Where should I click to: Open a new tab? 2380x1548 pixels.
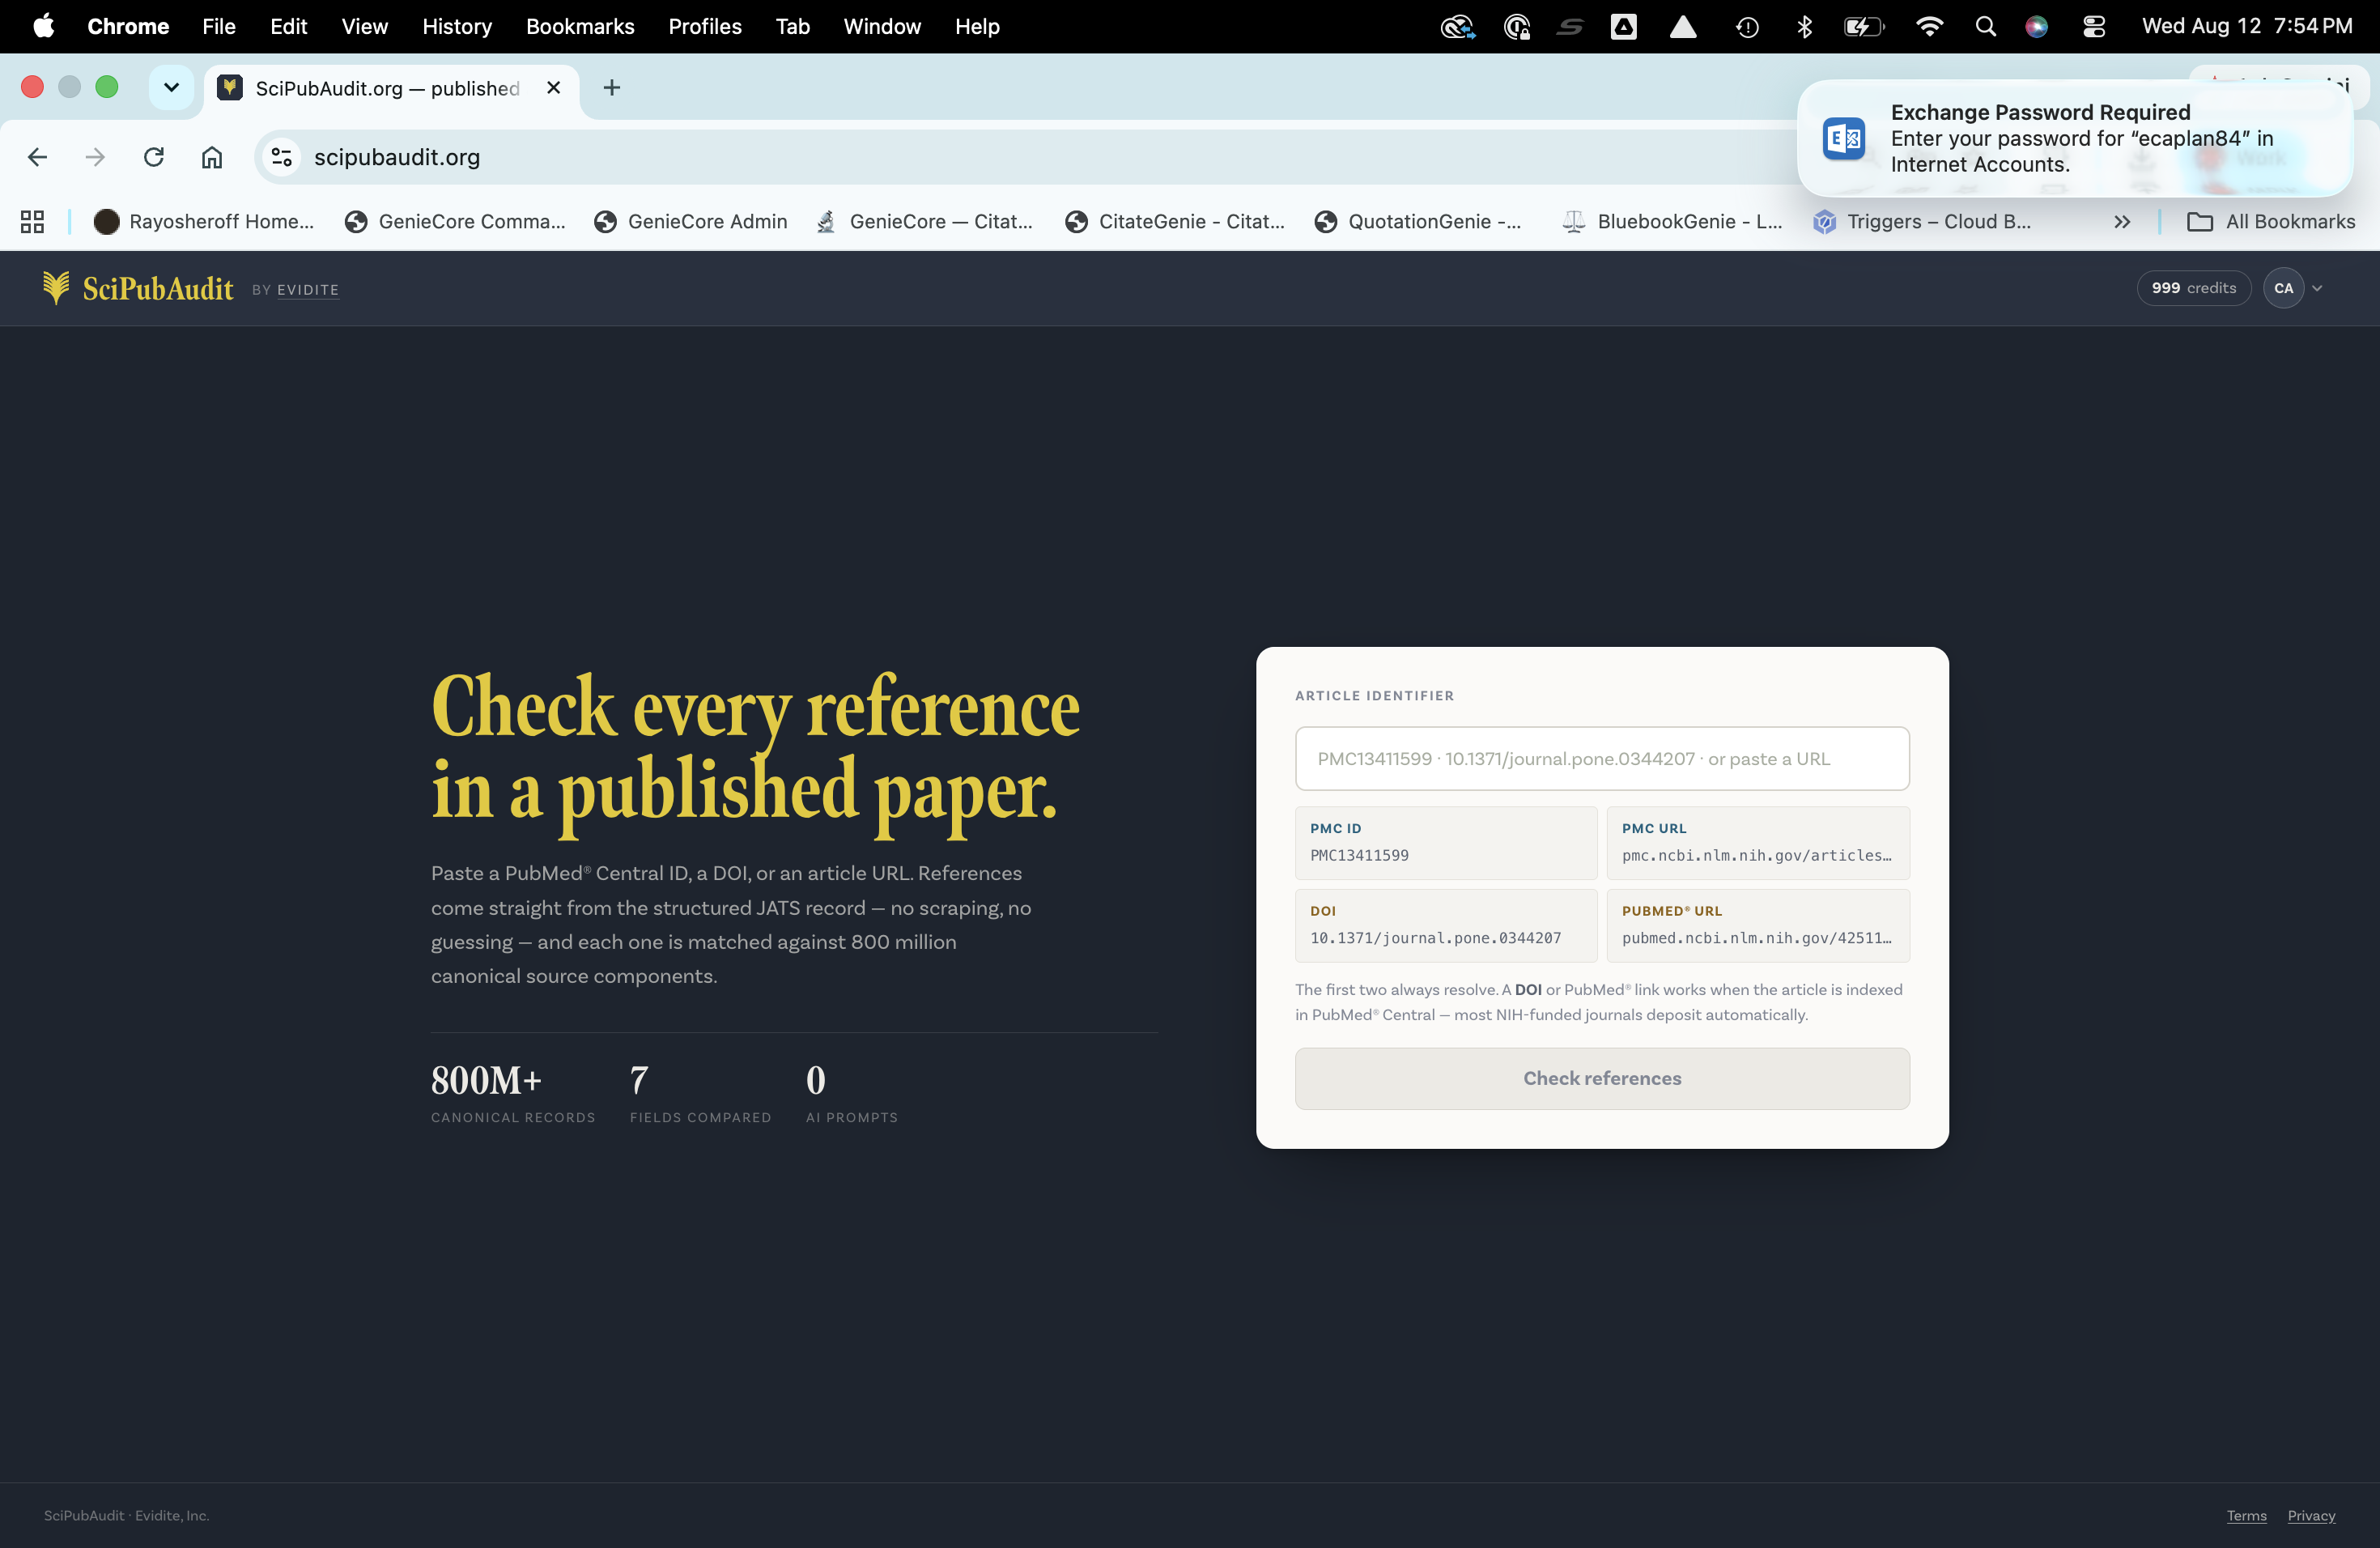click(x=612, y=88)
